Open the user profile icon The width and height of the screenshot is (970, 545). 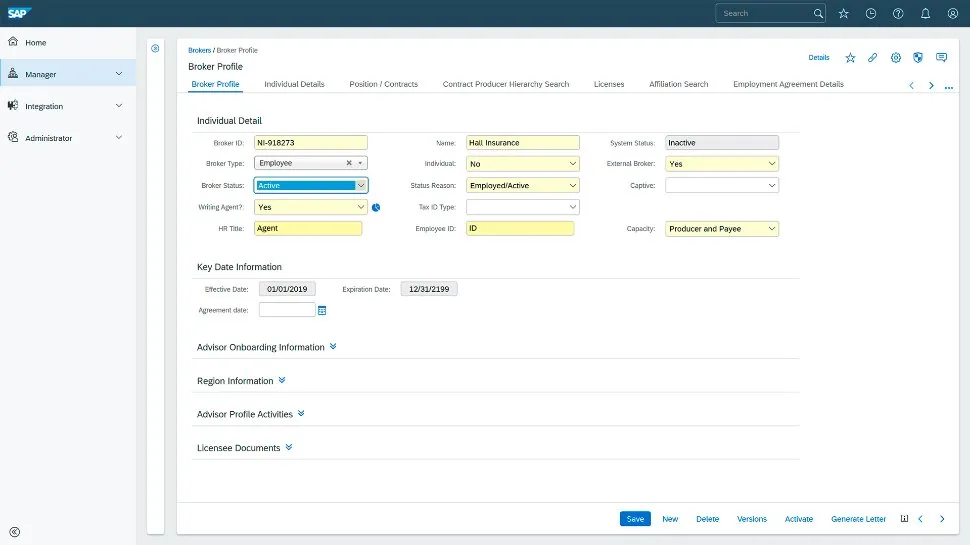tap(952, 13)
